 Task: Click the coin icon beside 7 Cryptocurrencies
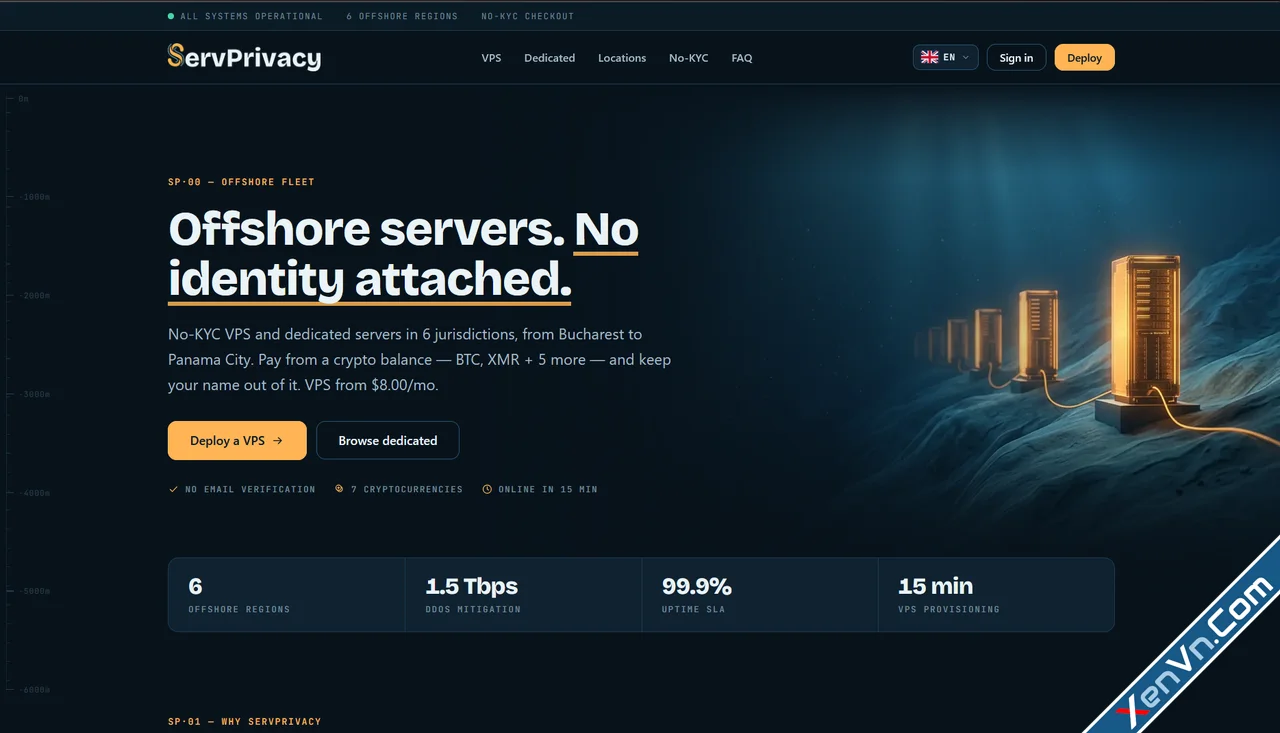point(339,489)
